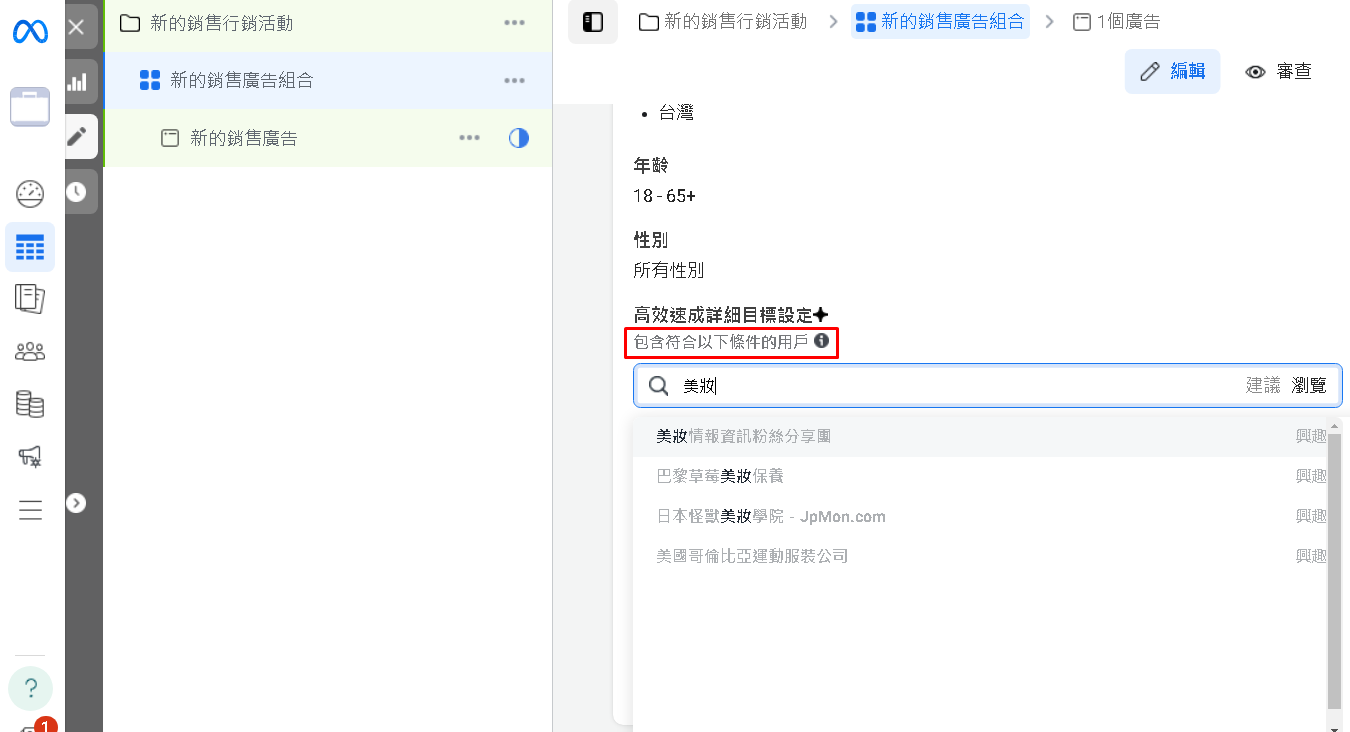Select 美國哥倫比亞運動服裝公司 interest
The width and height of the screenshot is (1350, 732).
click(x=982, y=556)
